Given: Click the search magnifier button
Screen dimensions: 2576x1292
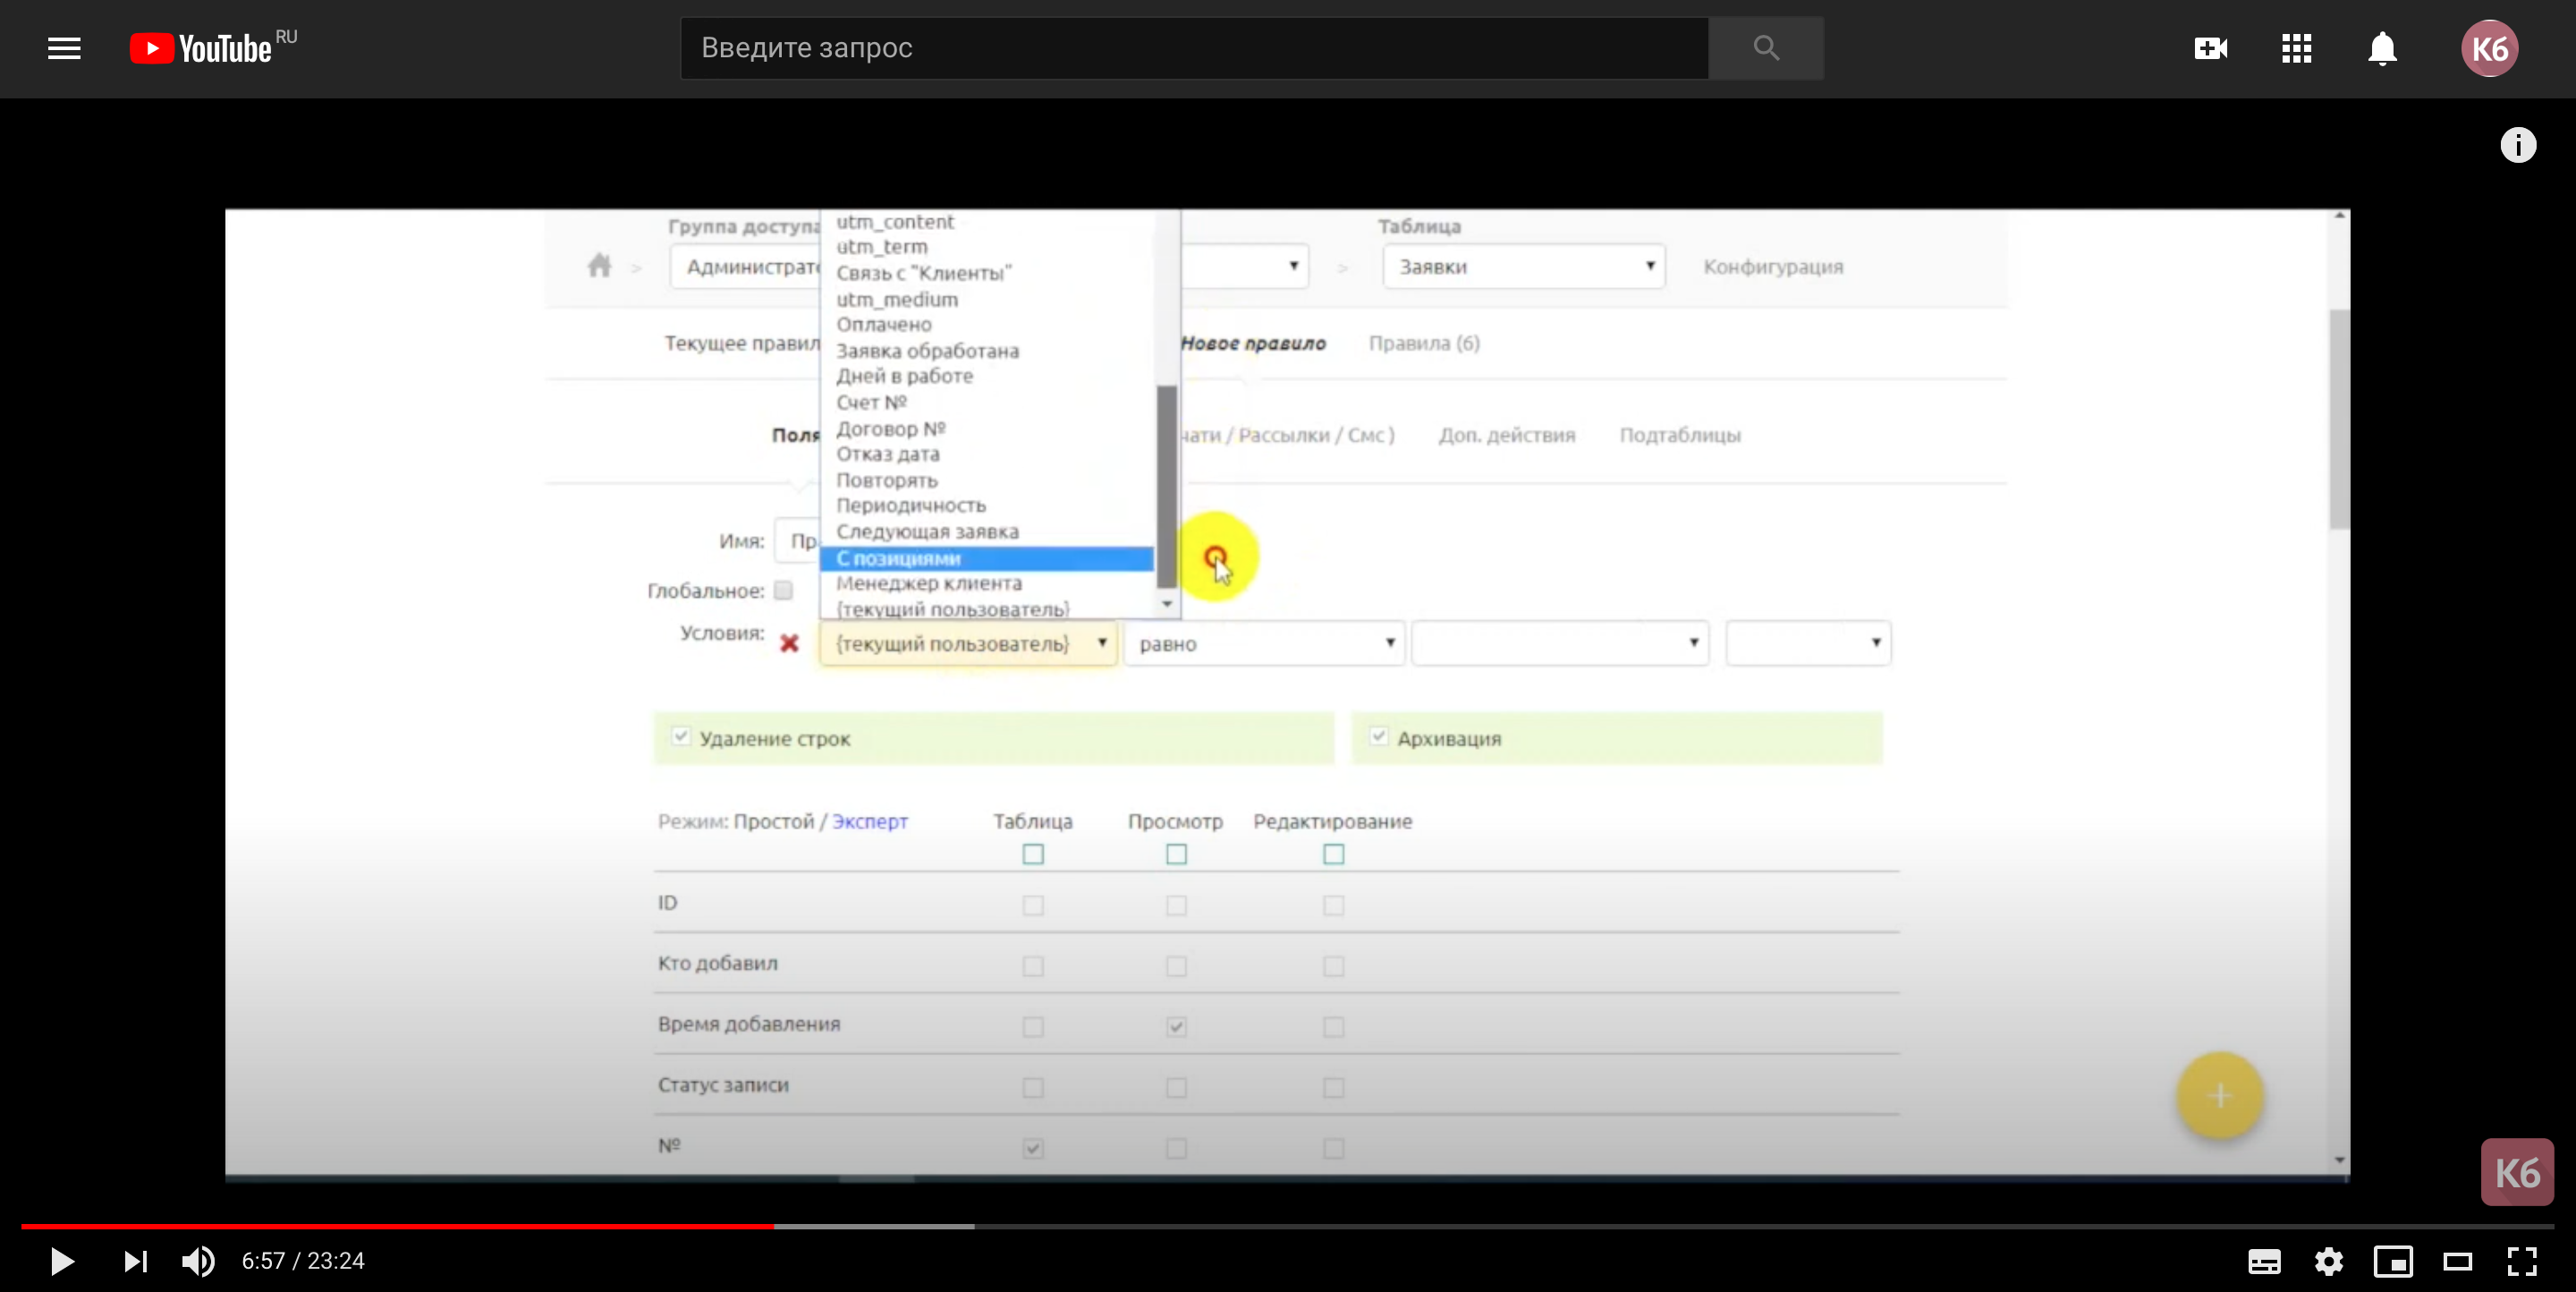Looking at the screenshot, I should click(1766, 48).
